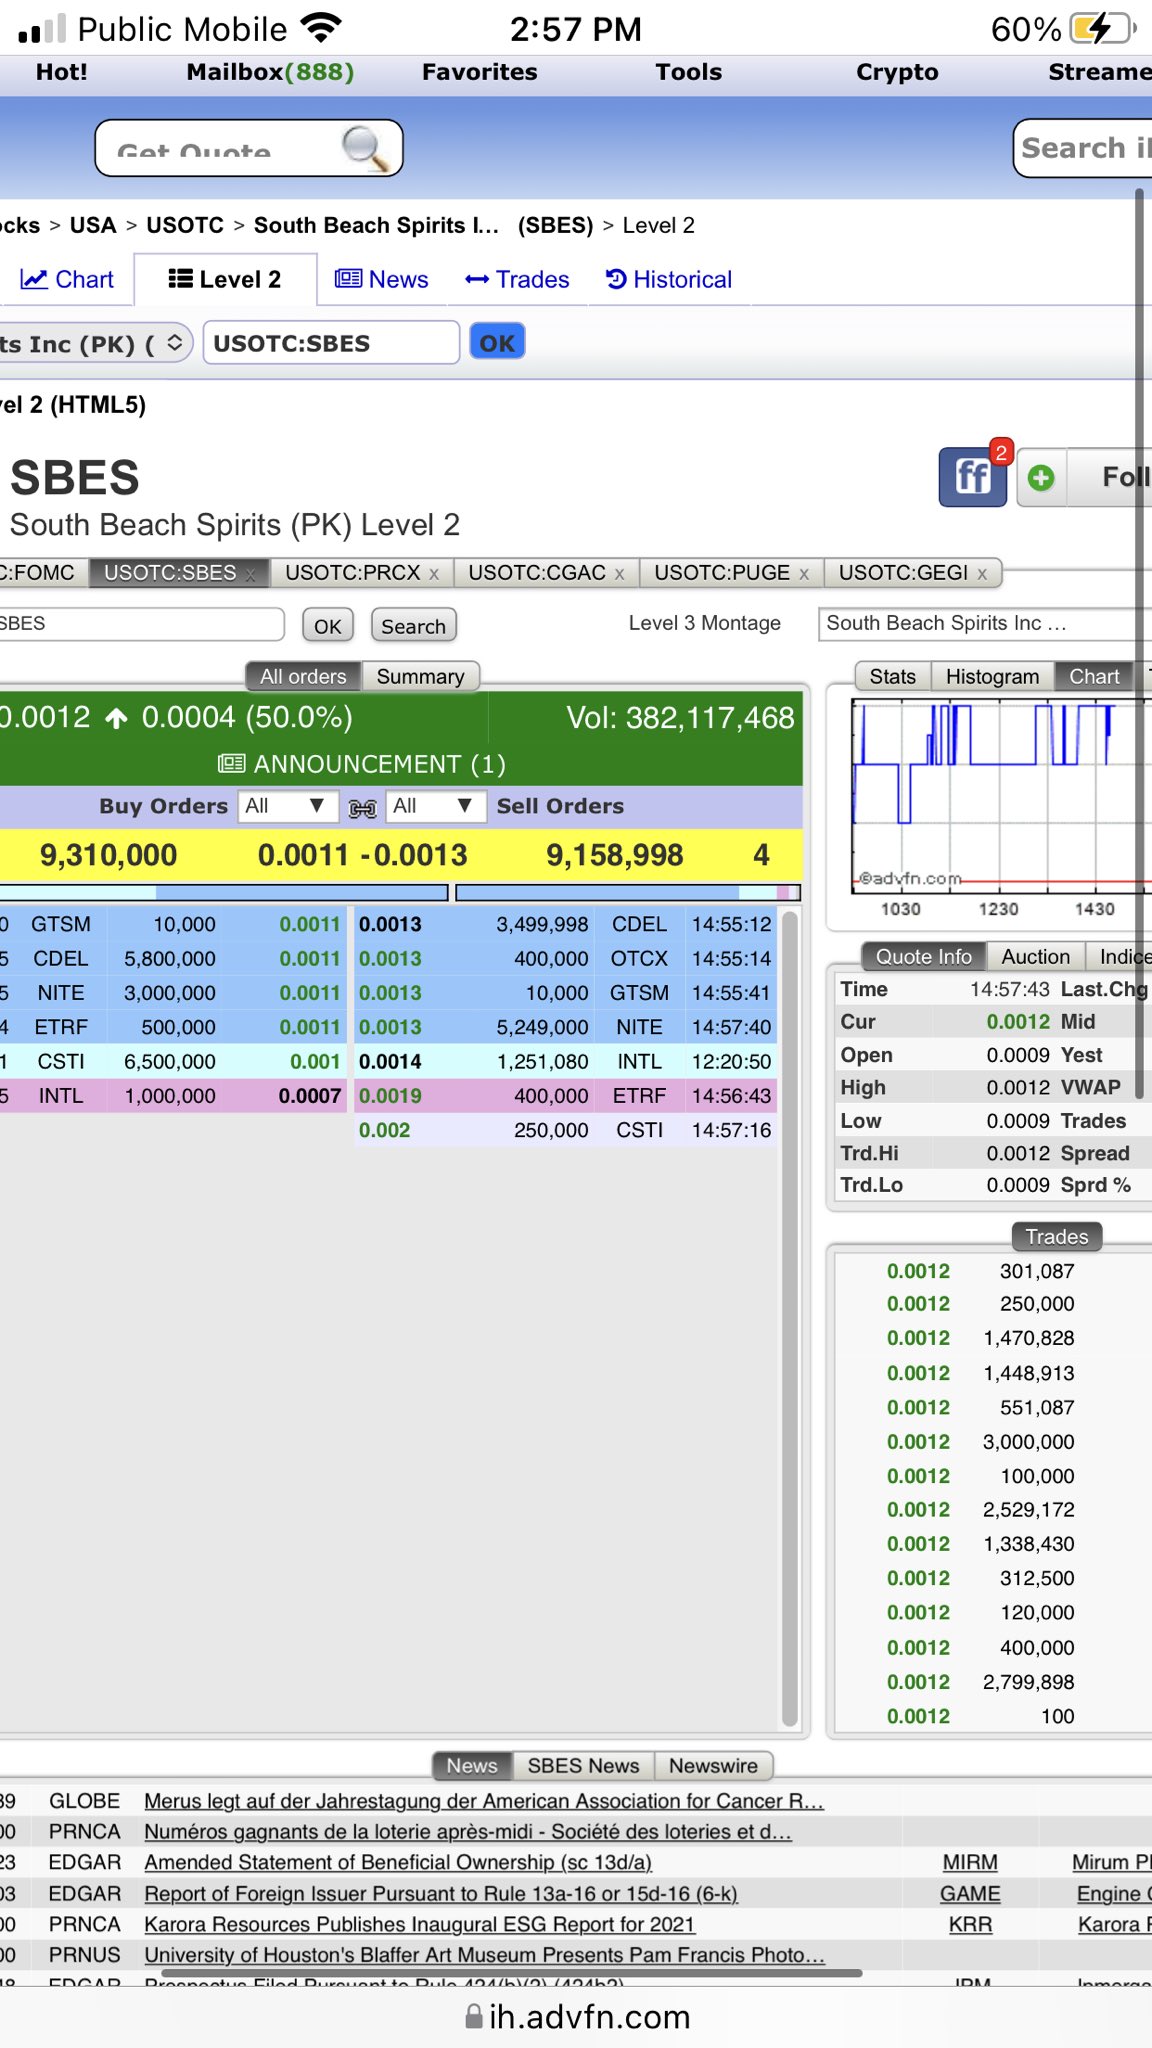
Task: Open the Historical tab
Action: pos(669,279)
